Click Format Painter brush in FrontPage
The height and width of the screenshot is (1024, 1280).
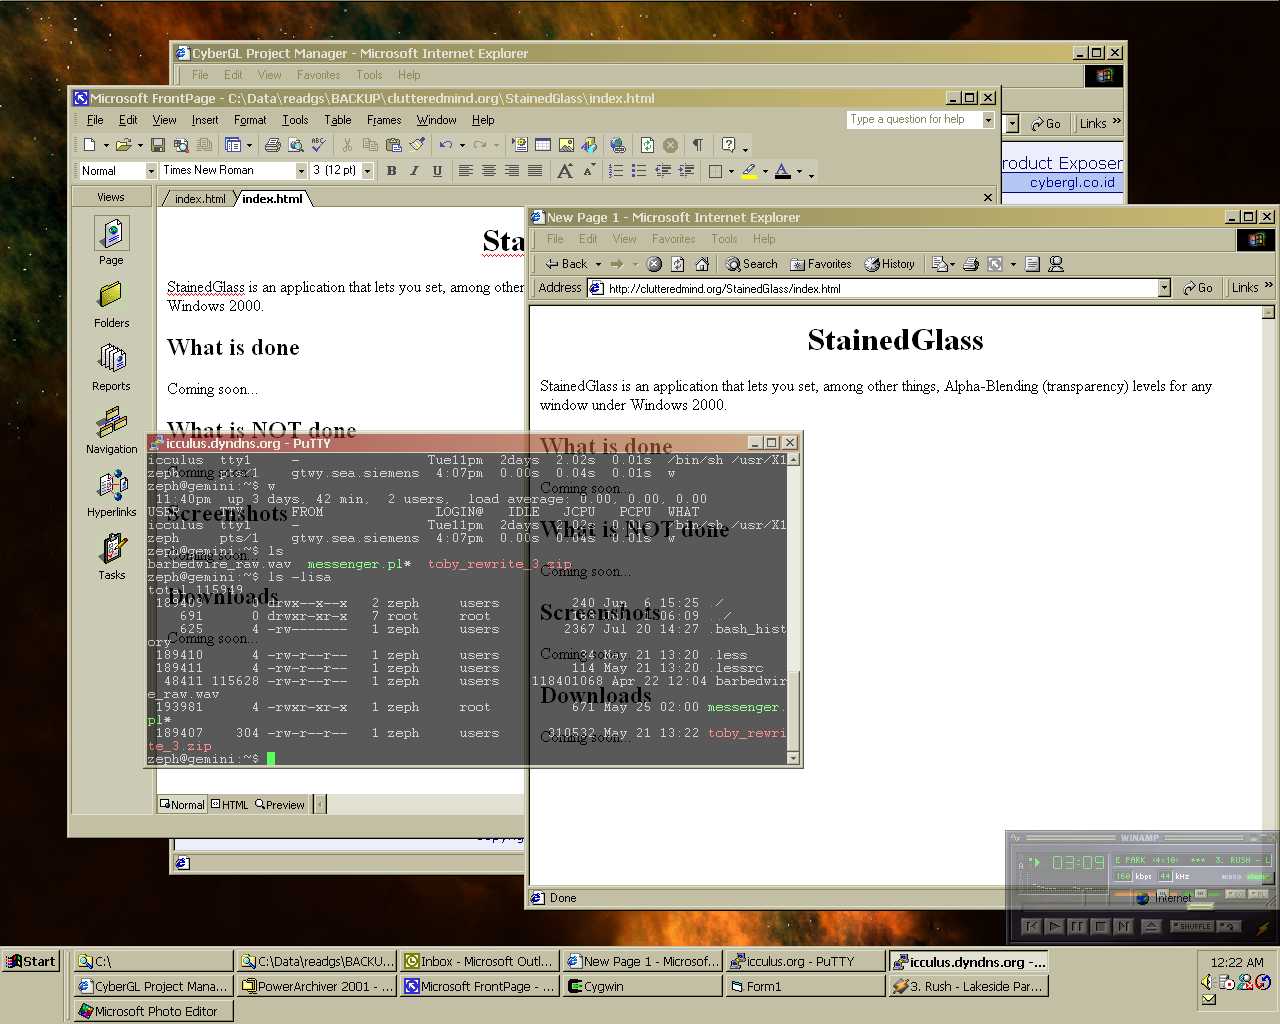coord(417,145)
